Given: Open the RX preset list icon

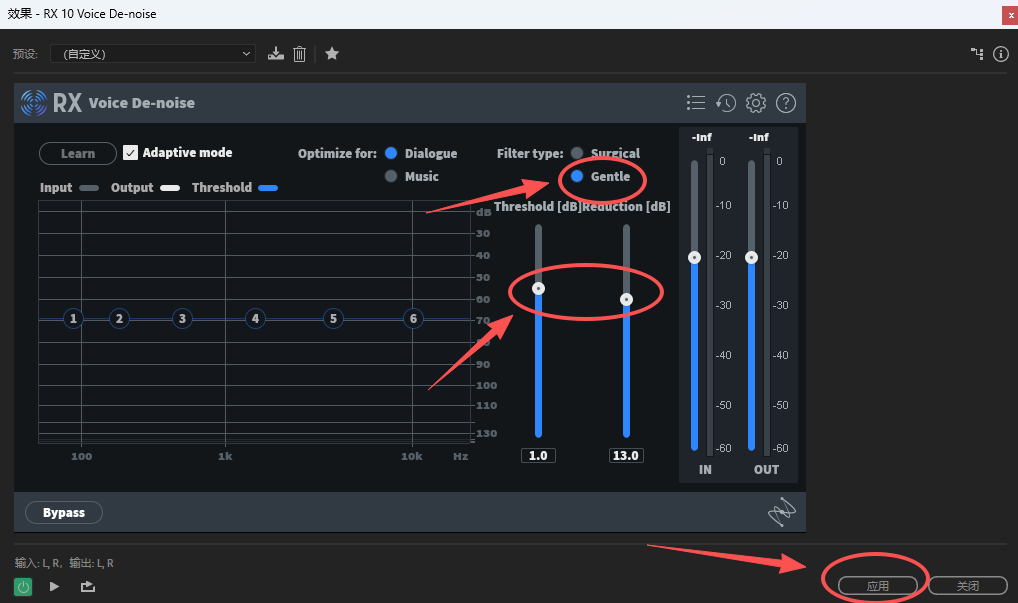Looking at the screenshot, I should tap(696, 103).
